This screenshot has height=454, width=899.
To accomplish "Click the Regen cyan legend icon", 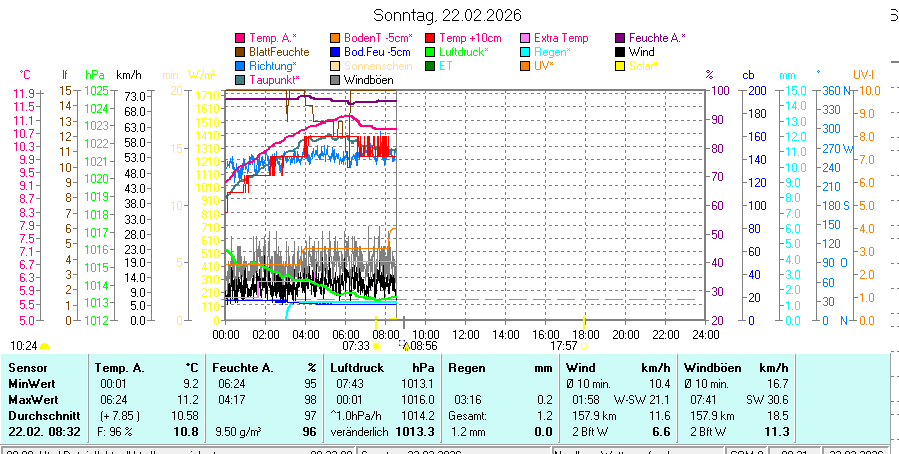I will click(x=525, y=51).
